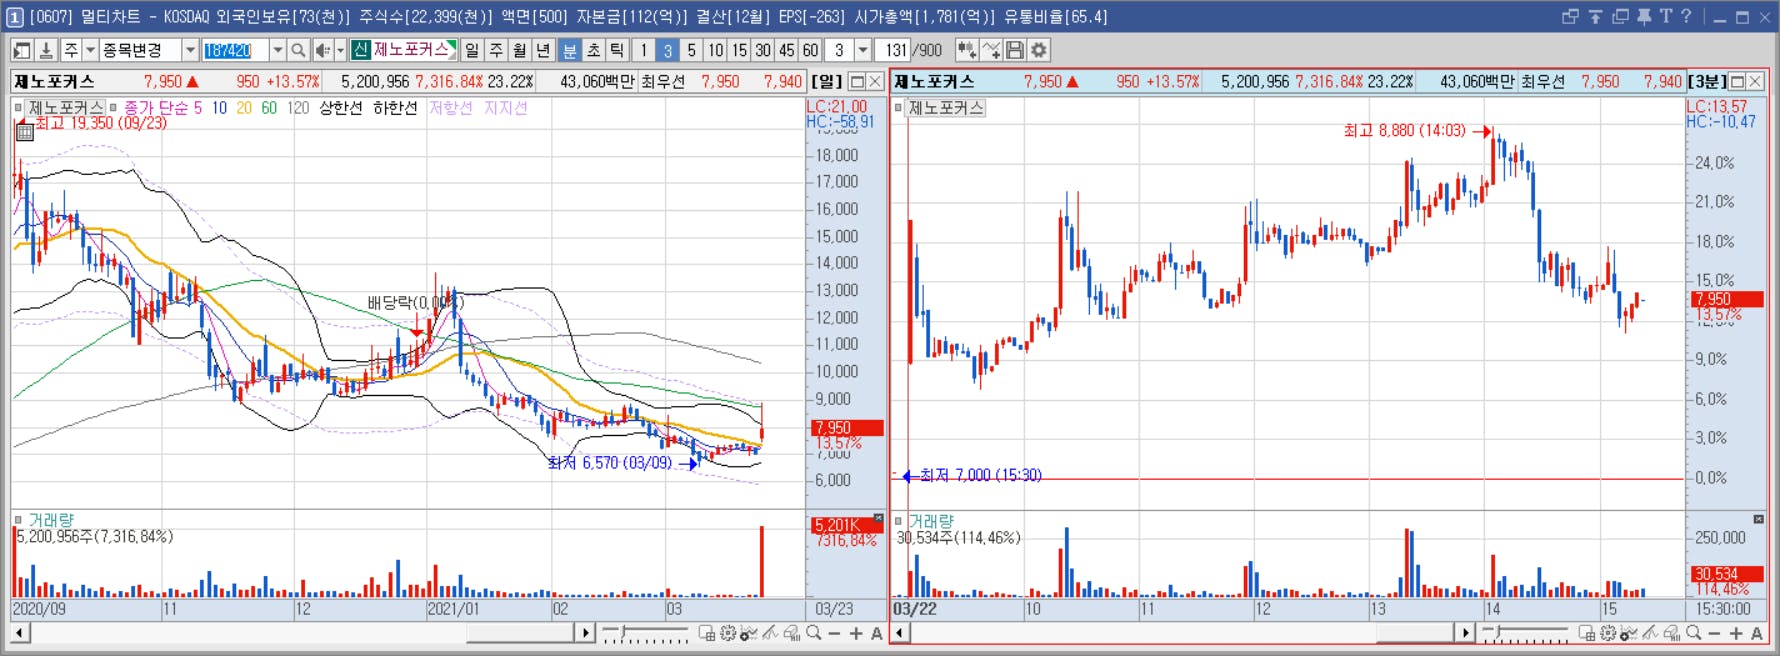The image size is (1780, 656).
Task: Click the chart layout icon at toolbar start
Action: click(x=22, y=50)
